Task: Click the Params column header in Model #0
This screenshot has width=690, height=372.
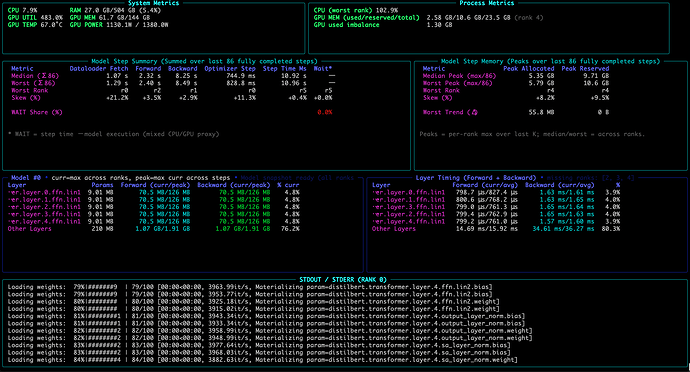Action: [x=103, y=185]
